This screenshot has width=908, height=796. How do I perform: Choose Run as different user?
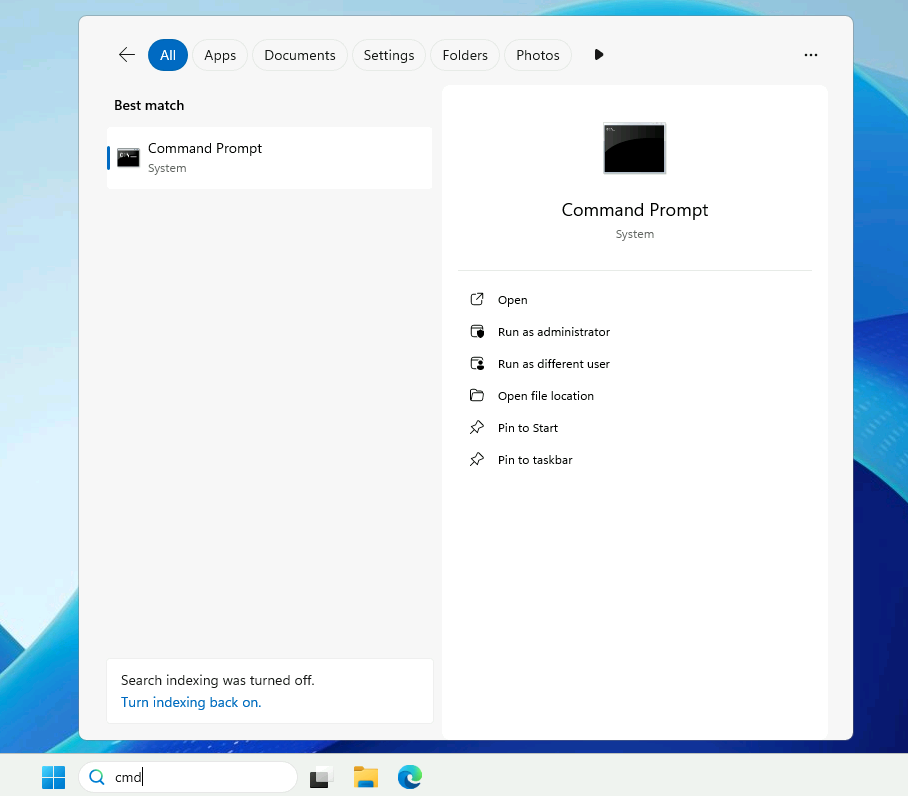pos(553,364)
